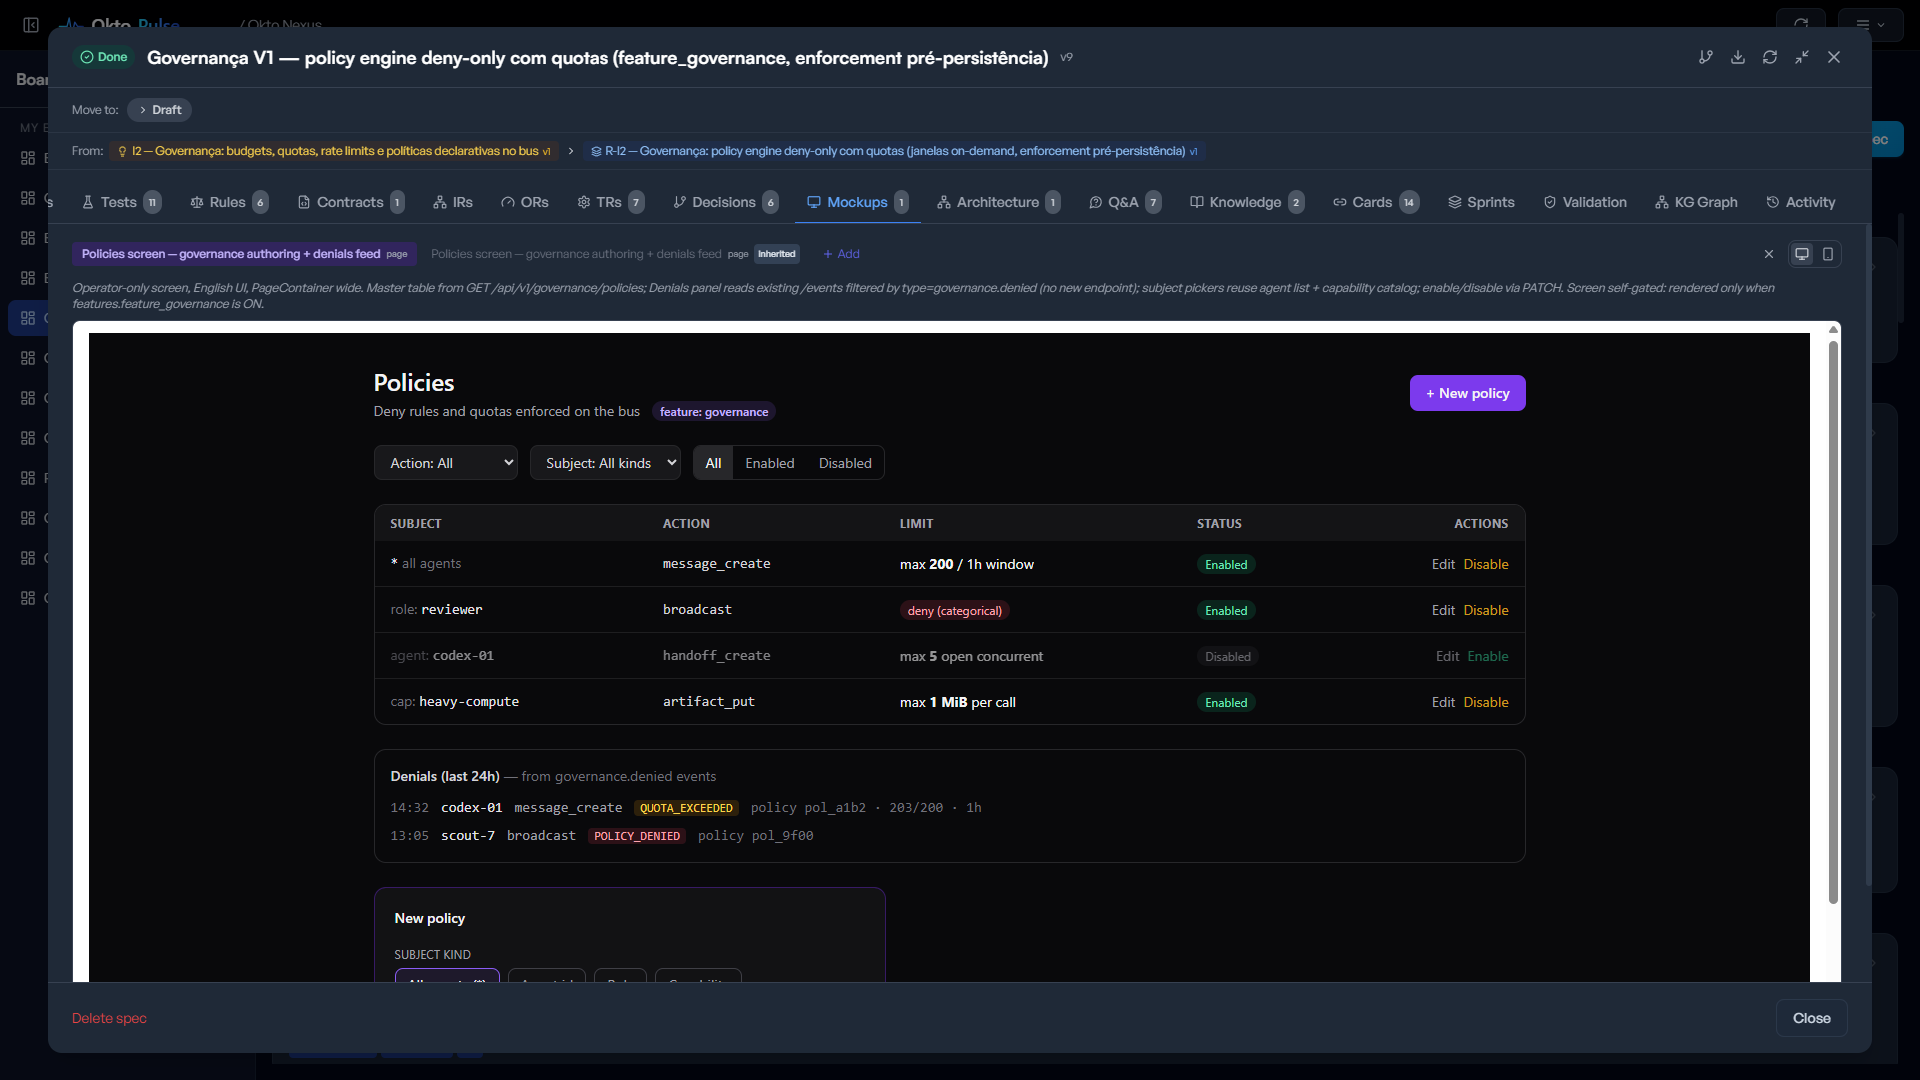Filter policies by Enabled

[770, 463]
